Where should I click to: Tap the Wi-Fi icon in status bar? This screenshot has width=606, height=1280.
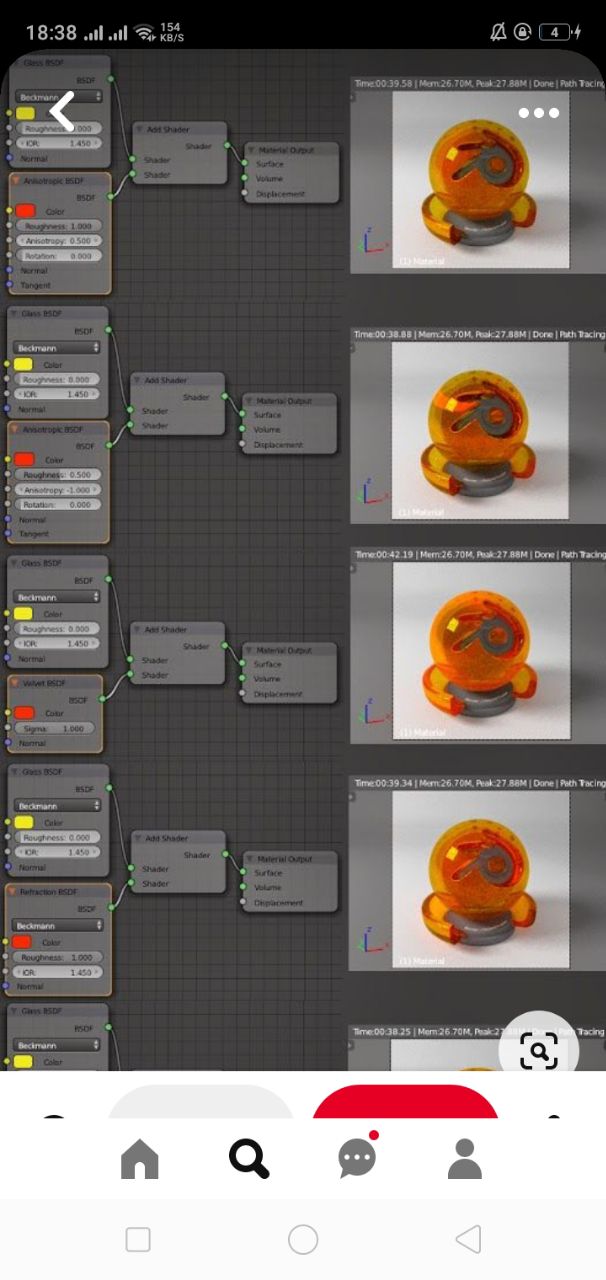click(x=146, y=32)
